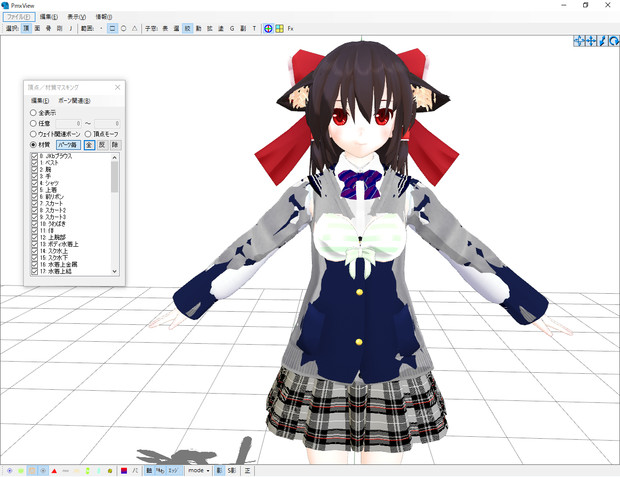Choose circle range selection shape
Image resolution: width=620 pixels, height=477 pixels.
(x=123, y=28)
